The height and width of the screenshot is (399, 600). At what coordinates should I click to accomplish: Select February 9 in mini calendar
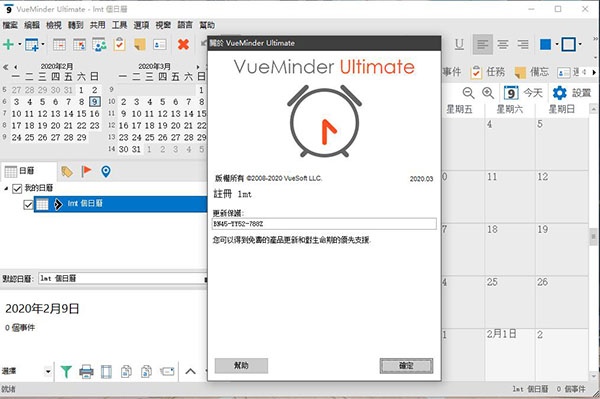pos(95,102)
